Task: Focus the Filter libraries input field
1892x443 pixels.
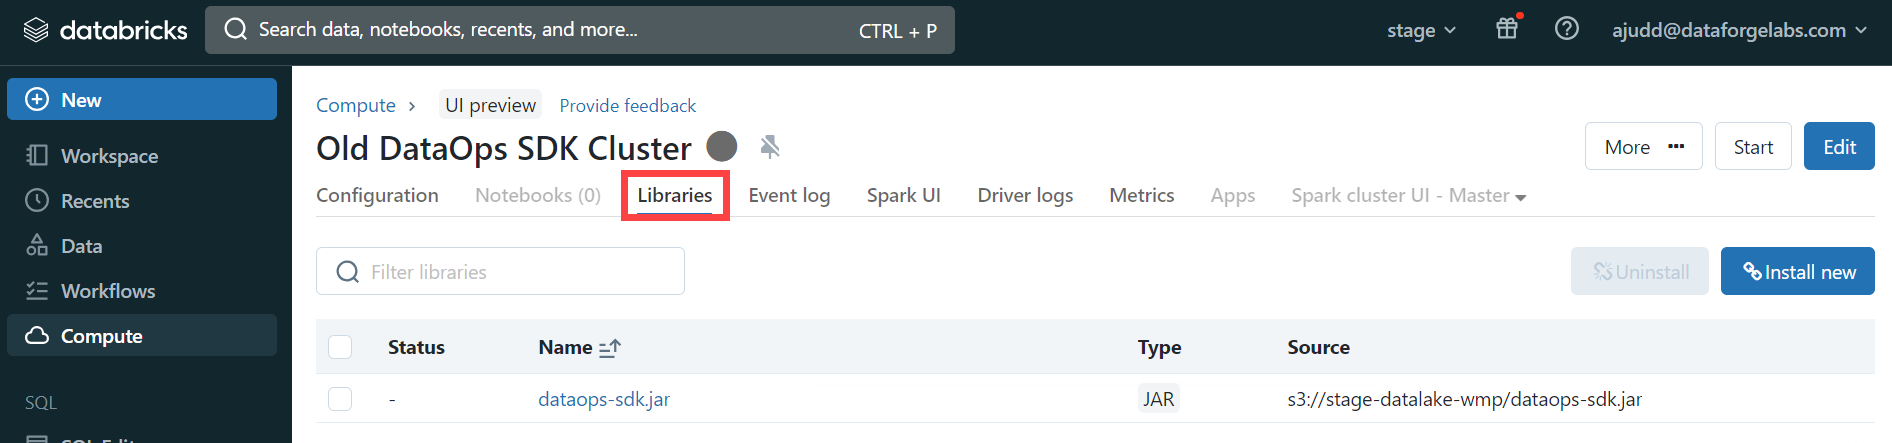Action: pos(500,271)
